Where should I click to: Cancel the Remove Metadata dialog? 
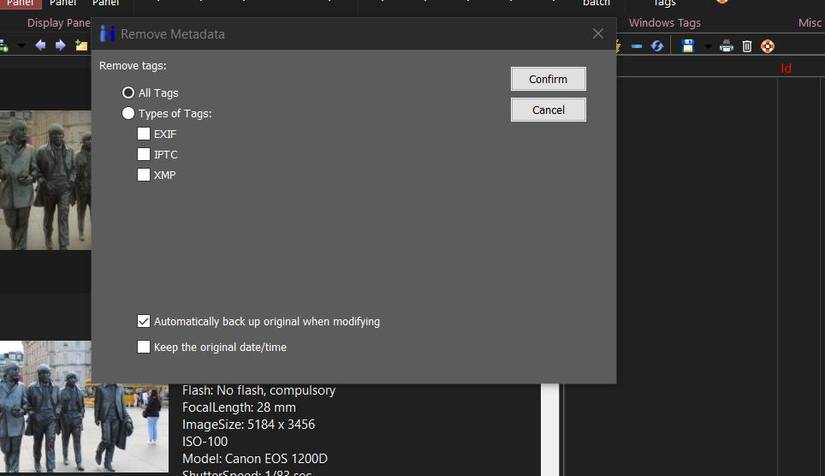coord(548,110)
